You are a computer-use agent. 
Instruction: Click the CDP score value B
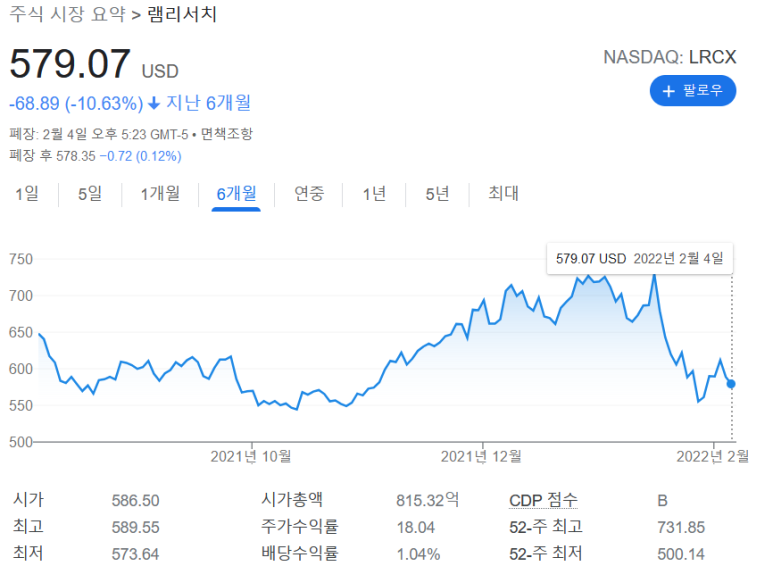coord(663,501)
